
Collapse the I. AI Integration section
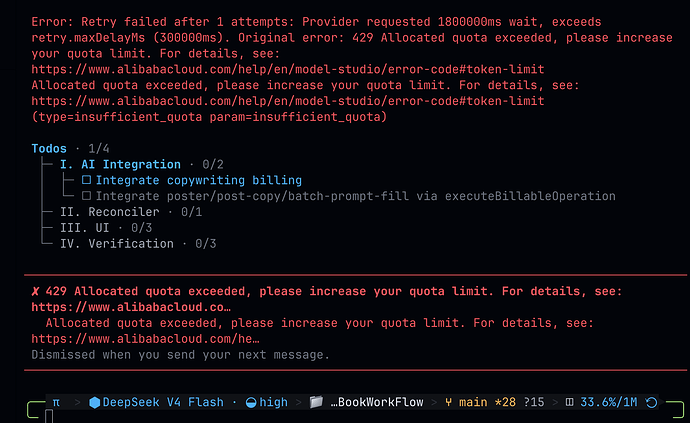click(x=120, y=165)
